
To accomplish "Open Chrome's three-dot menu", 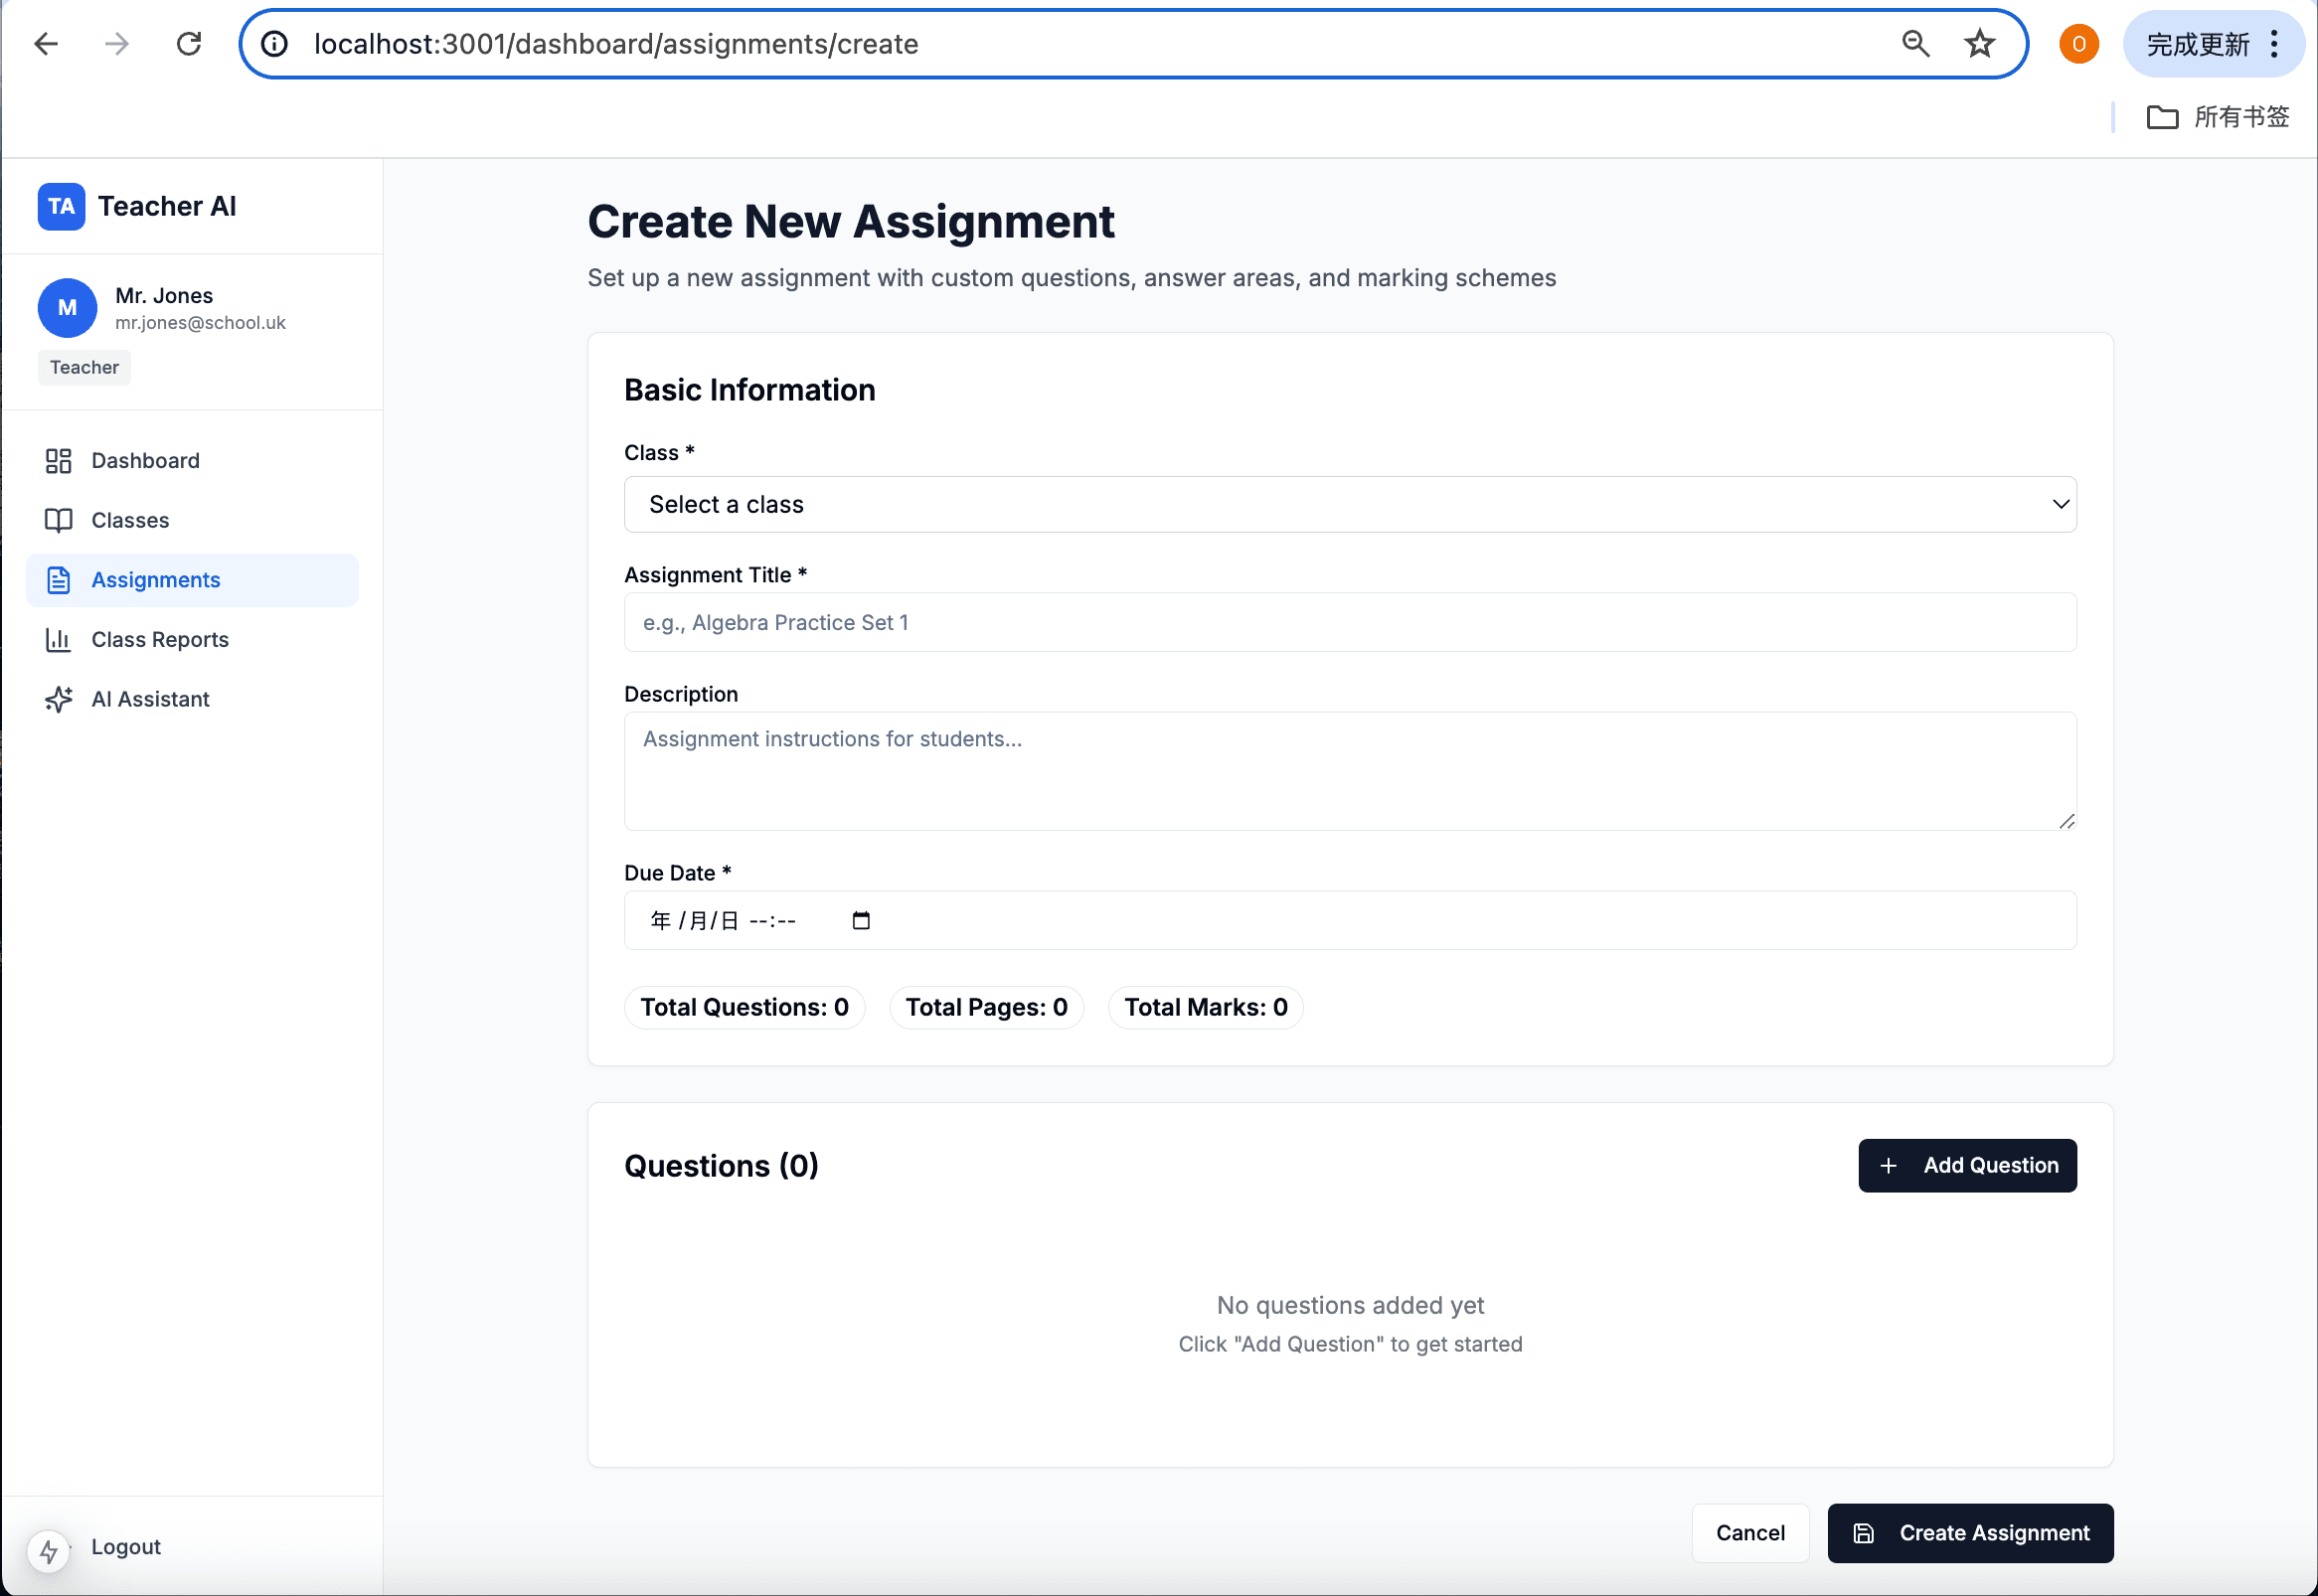I will point(2274,44).
